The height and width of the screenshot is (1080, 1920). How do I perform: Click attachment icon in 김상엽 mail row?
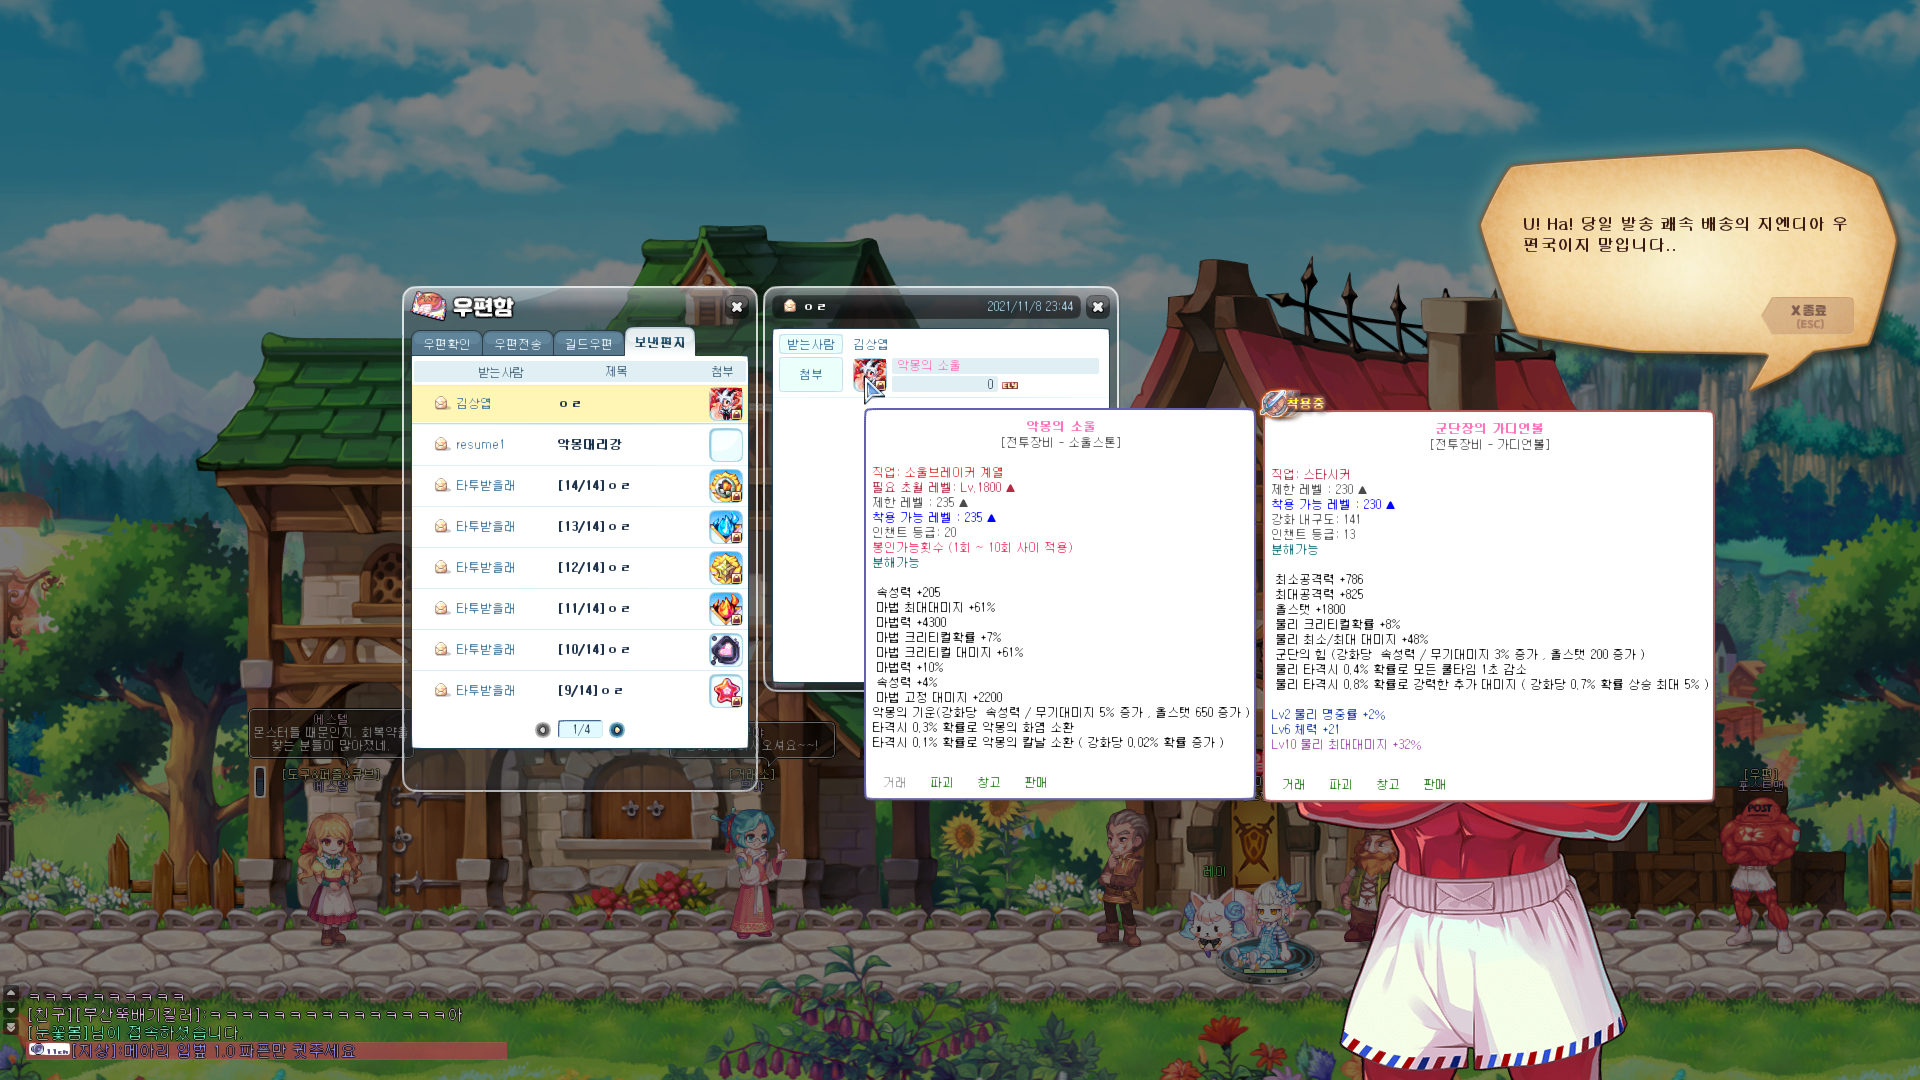[x=725, y=404]
